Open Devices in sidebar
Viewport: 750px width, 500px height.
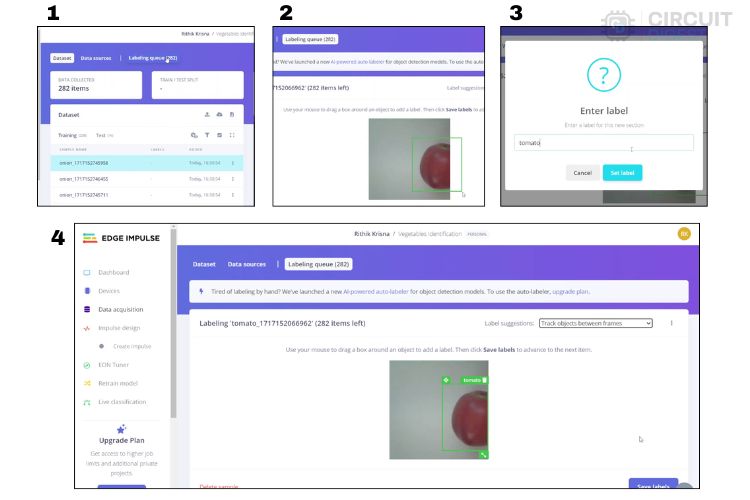109,291
